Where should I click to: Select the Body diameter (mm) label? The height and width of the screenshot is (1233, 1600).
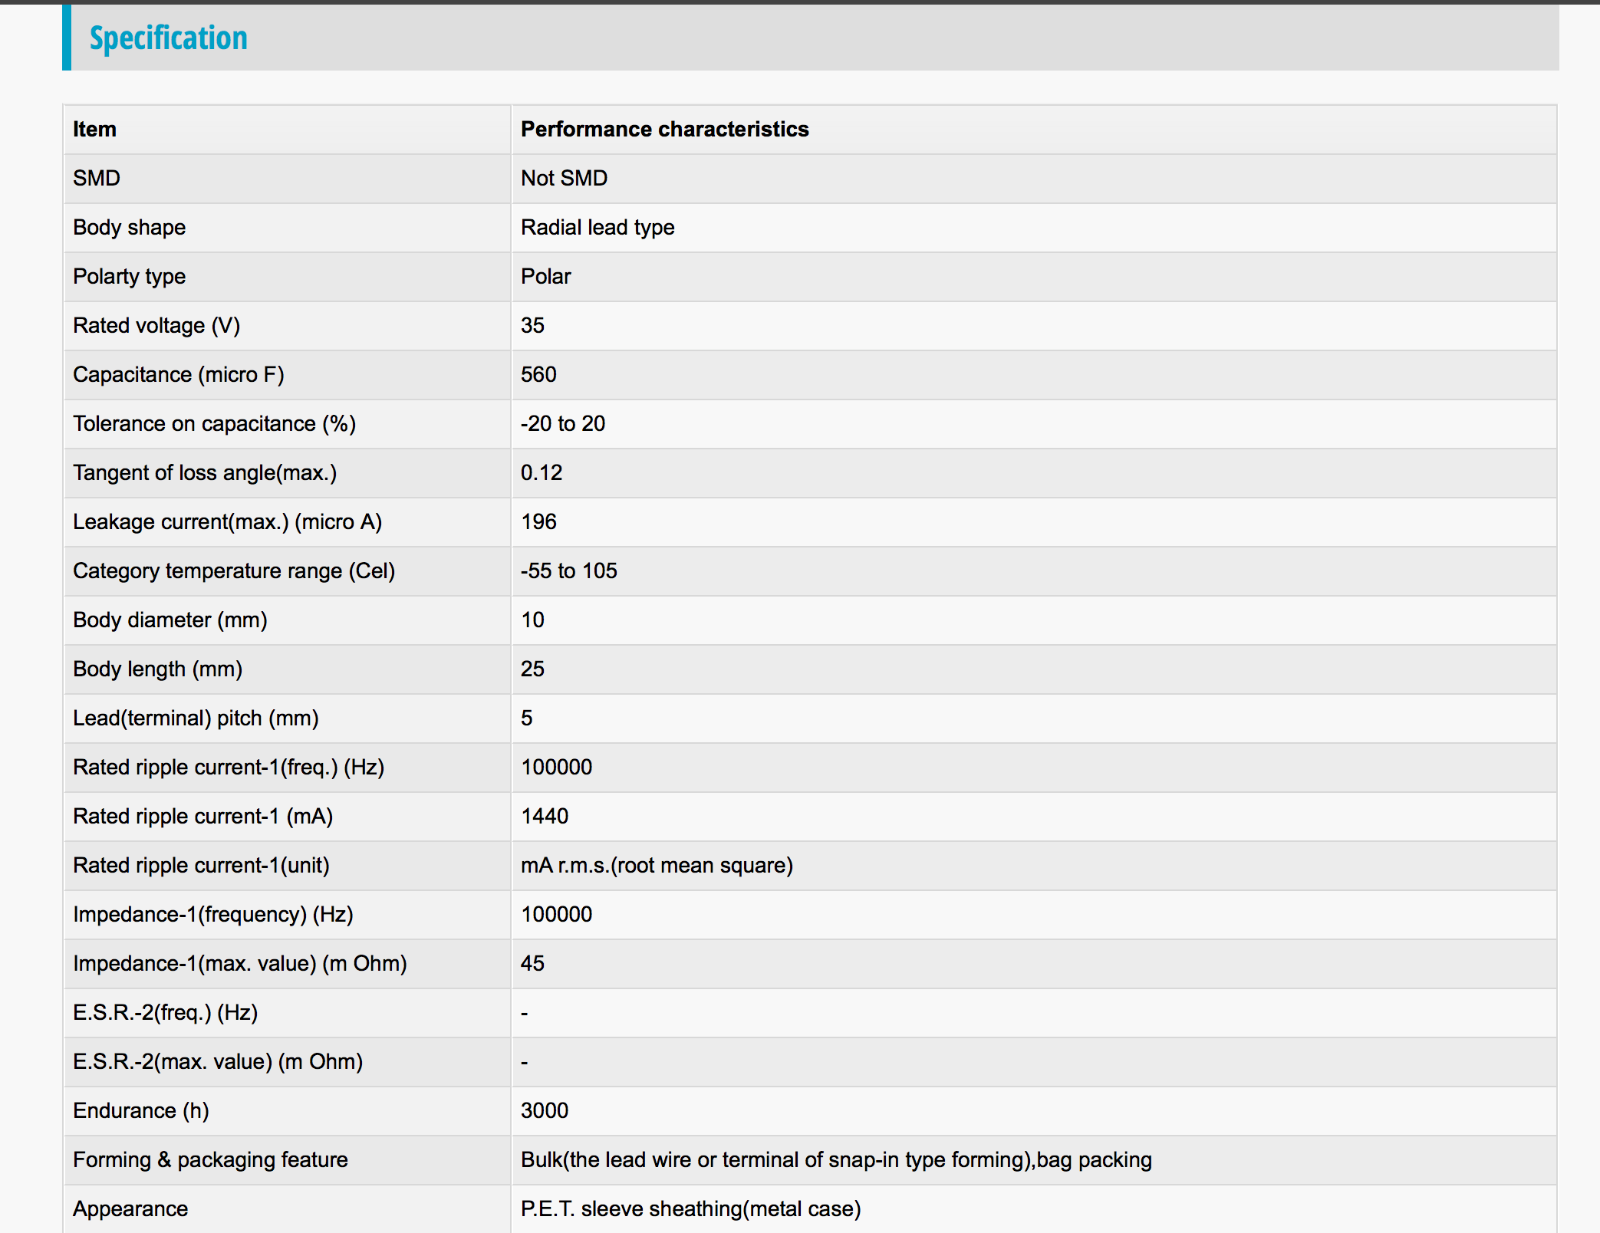[170, 619]
